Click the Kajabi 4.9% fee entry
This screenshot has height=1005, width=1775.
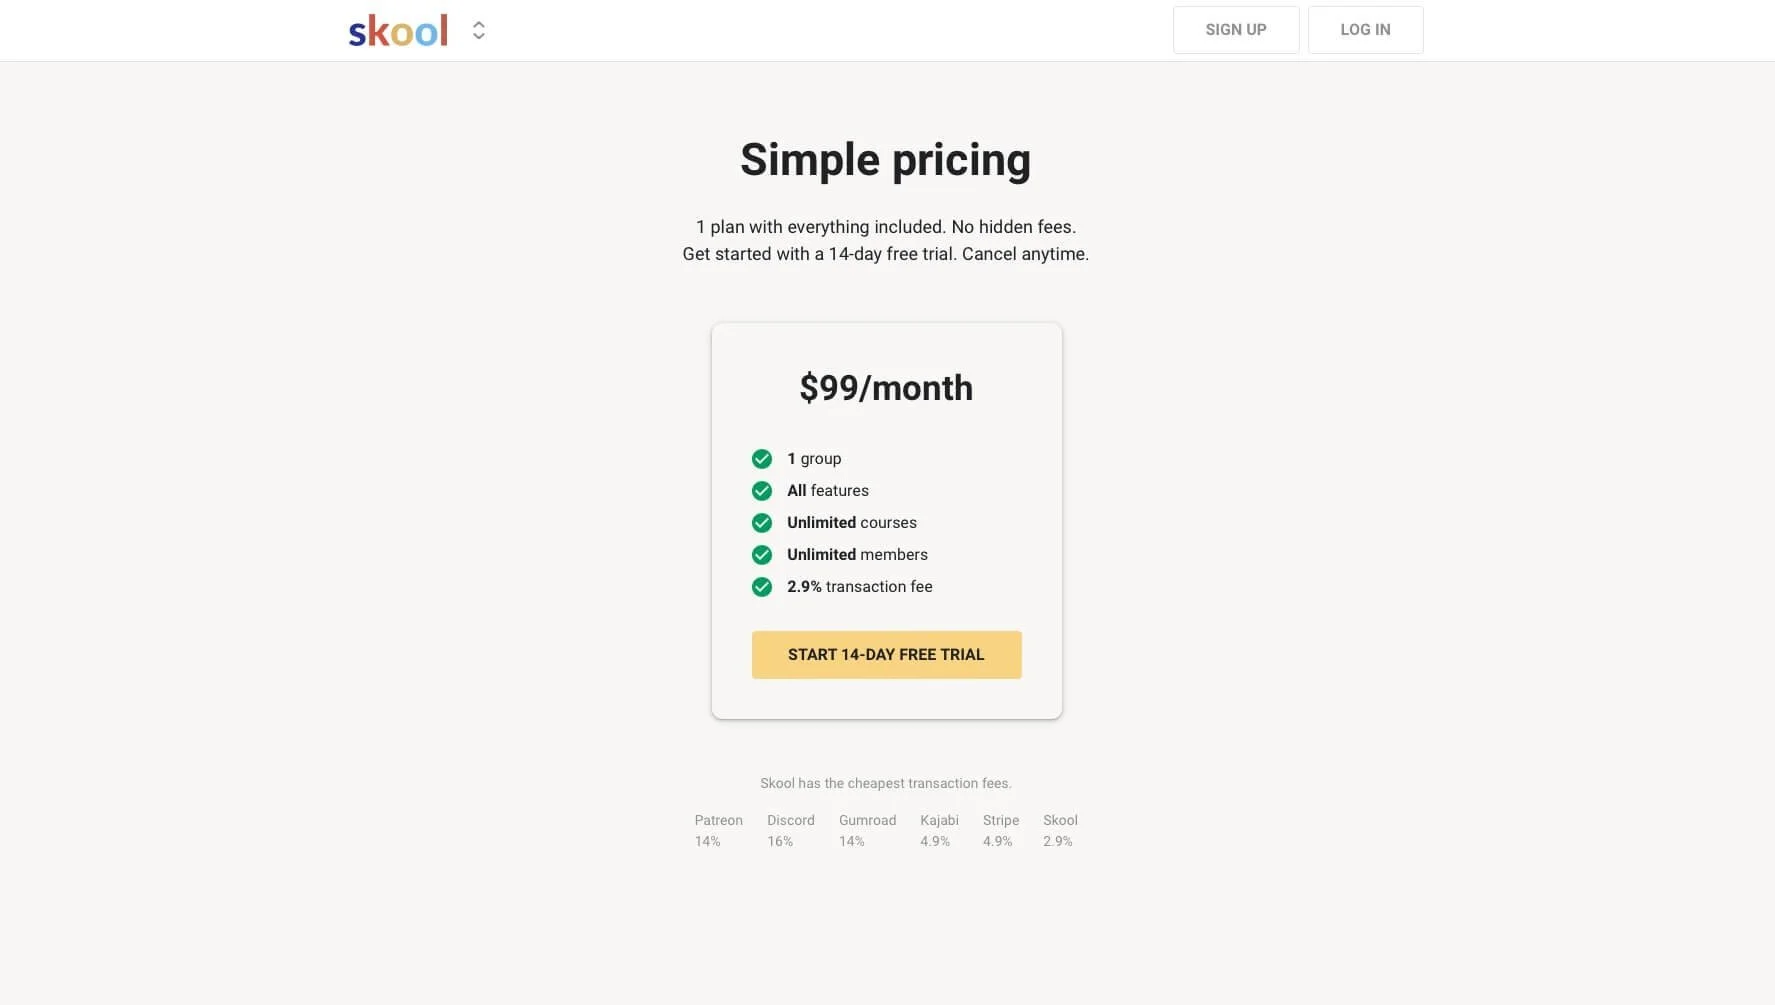click(939, 830)
